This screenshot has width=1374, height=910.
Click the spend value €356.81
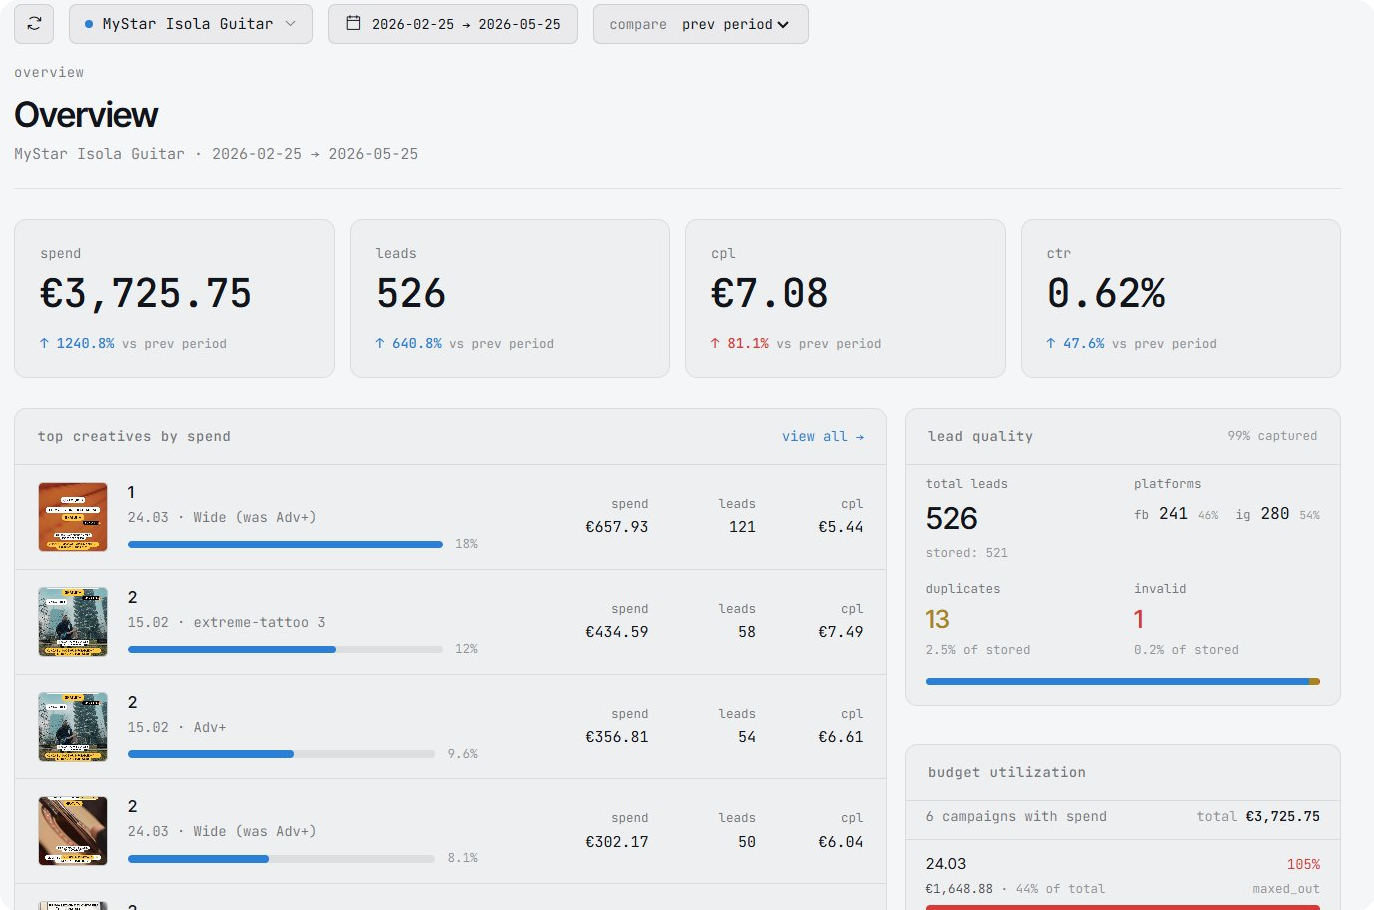pyautogui.click(x=617, y=737)
